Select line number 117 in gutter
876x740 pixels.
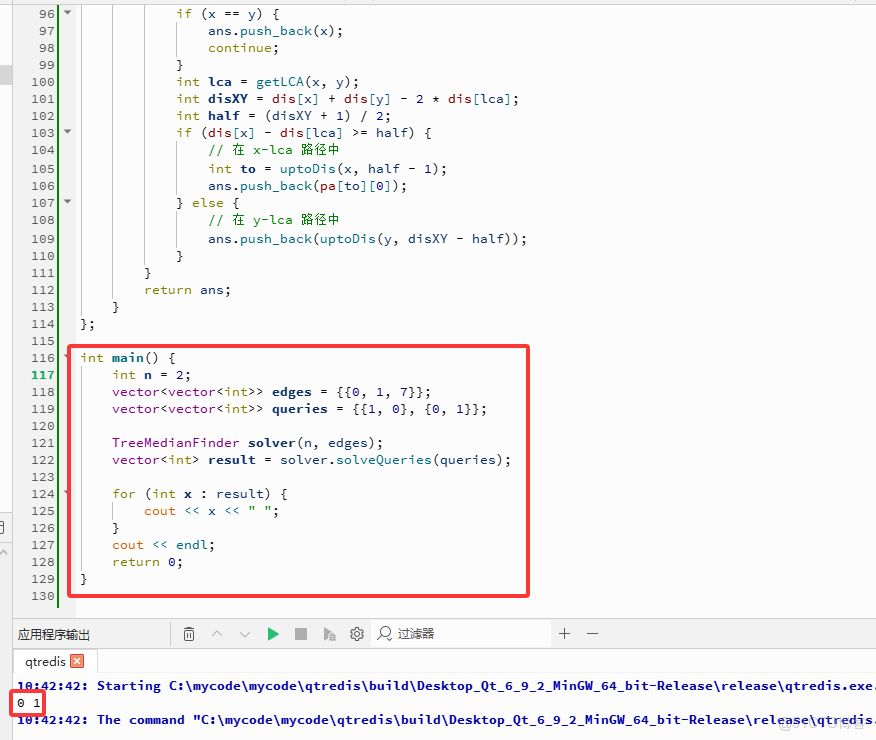(43, 375)
